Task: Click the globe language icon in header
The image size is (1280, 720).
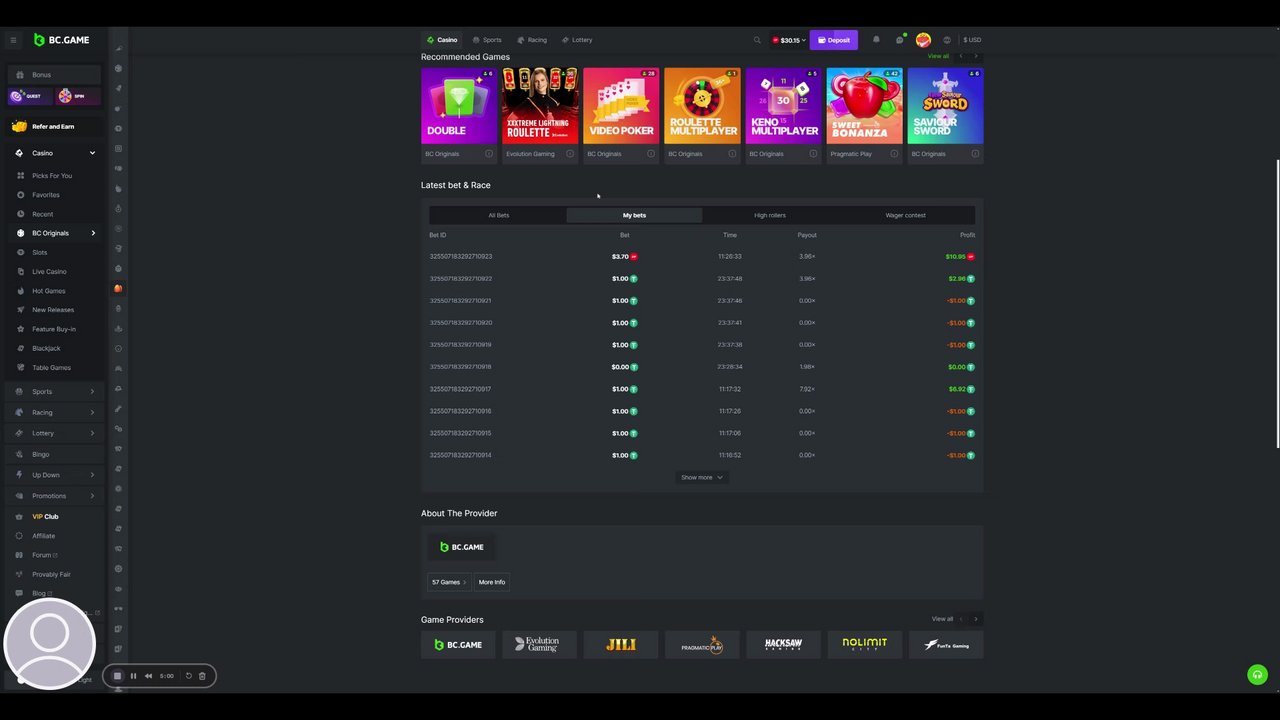Action: coord(947,40)
